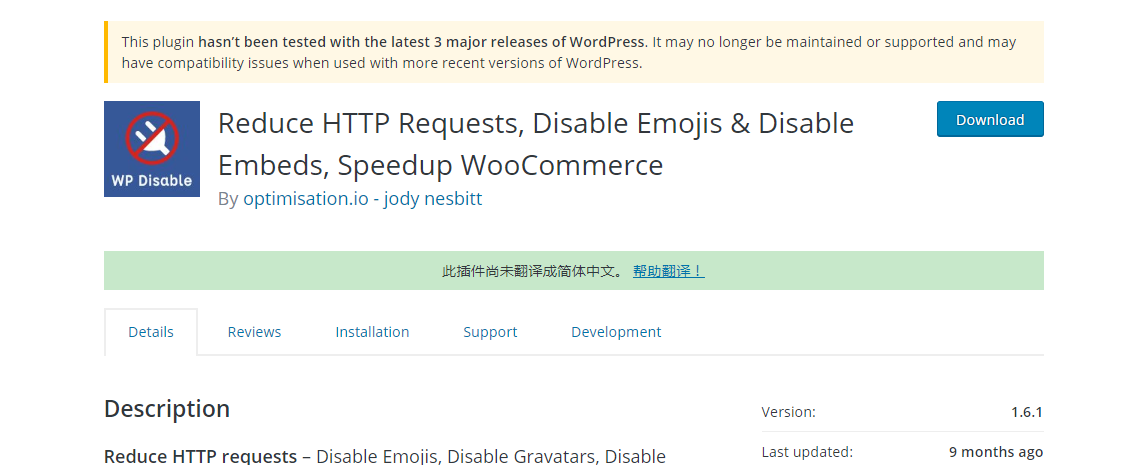Click the 'Last updated:' label

(807, 452)
